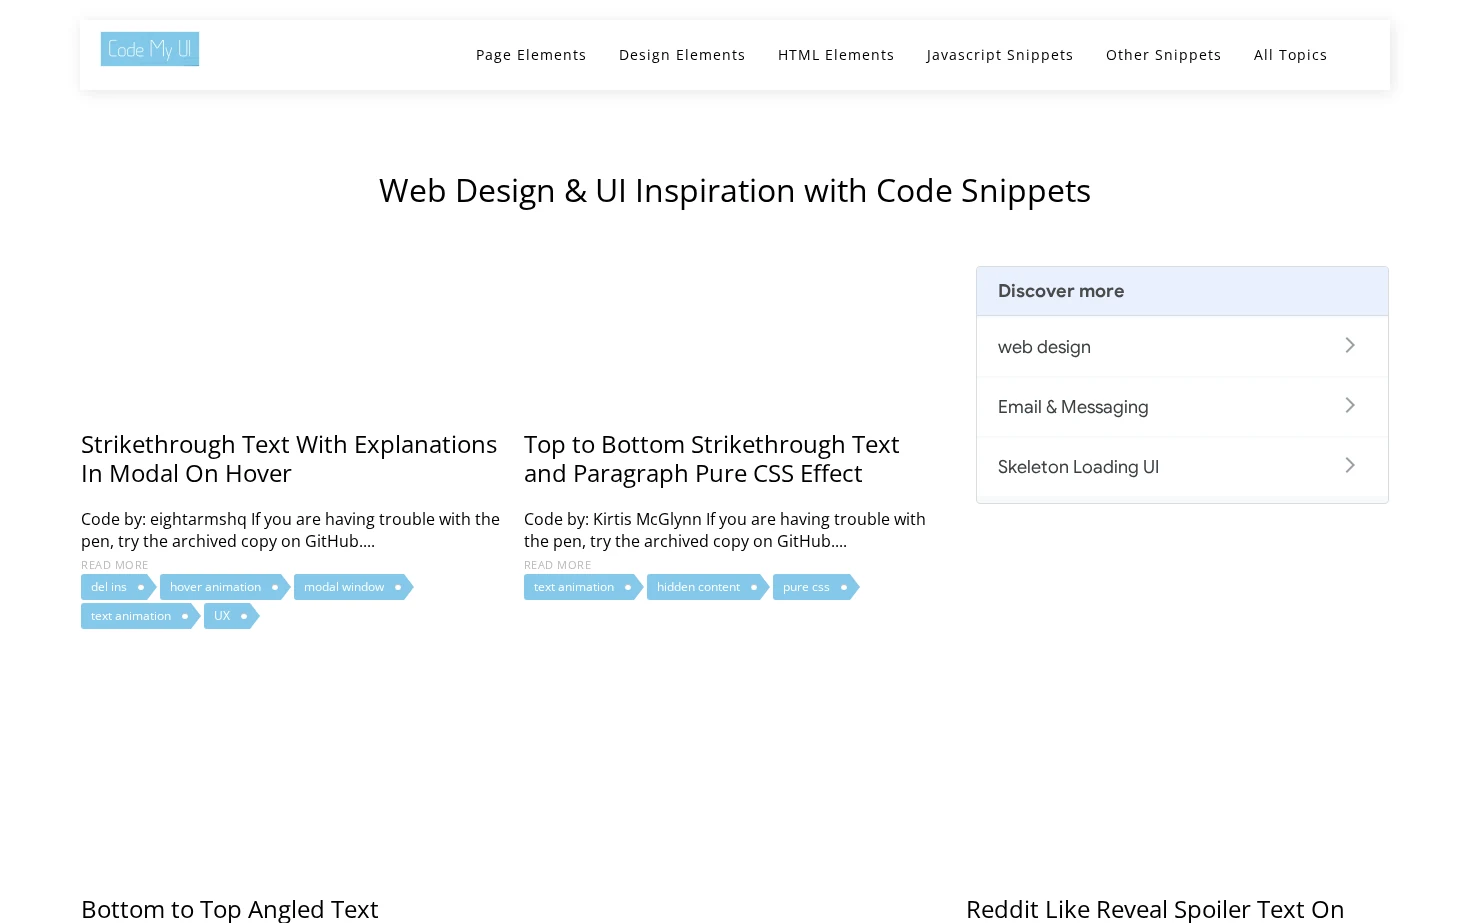Select the pure css tag
The image size is (1470, 923).
[816, 587]
